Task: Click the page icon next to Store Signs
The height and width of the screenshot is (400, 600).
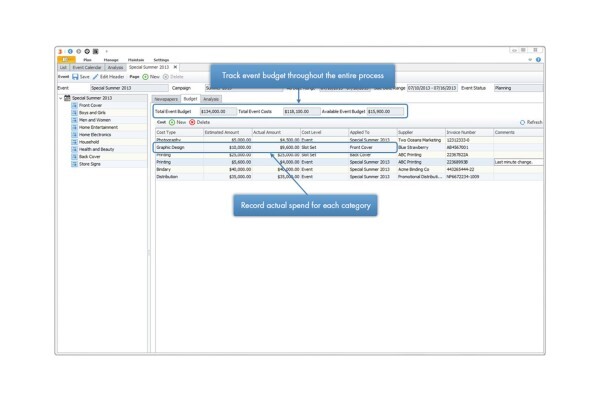Action: pyautogui.click(x=75, y=164)
